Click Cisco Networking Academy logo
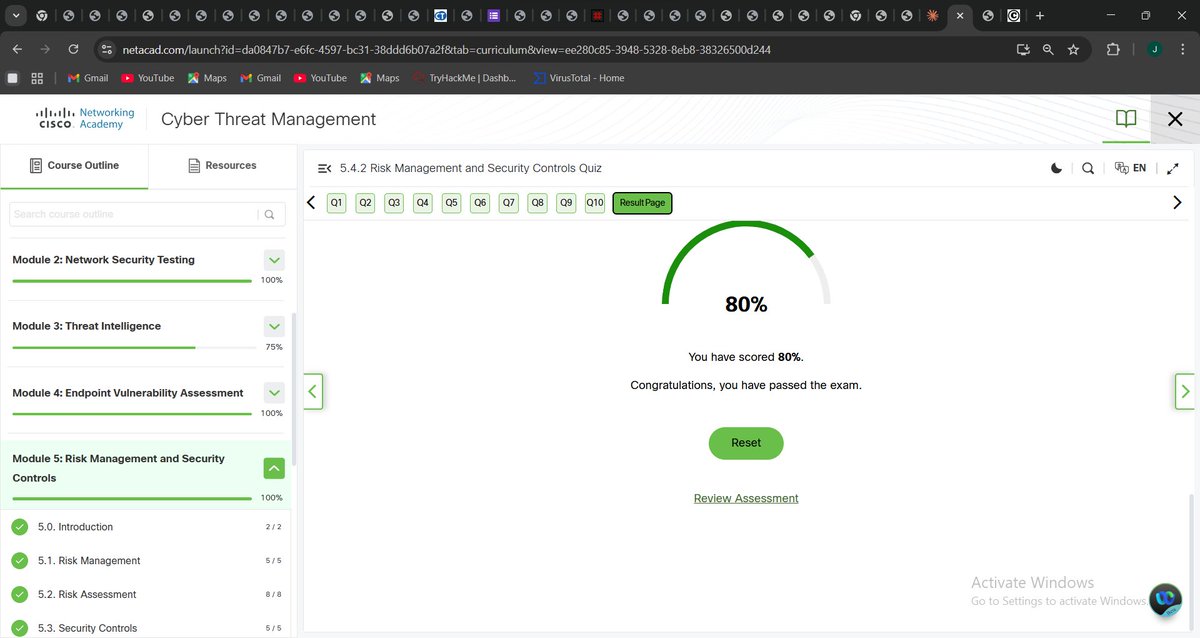Image resolution: width=1200 pixels, height=638 pixels. click(x=86, y=119)
